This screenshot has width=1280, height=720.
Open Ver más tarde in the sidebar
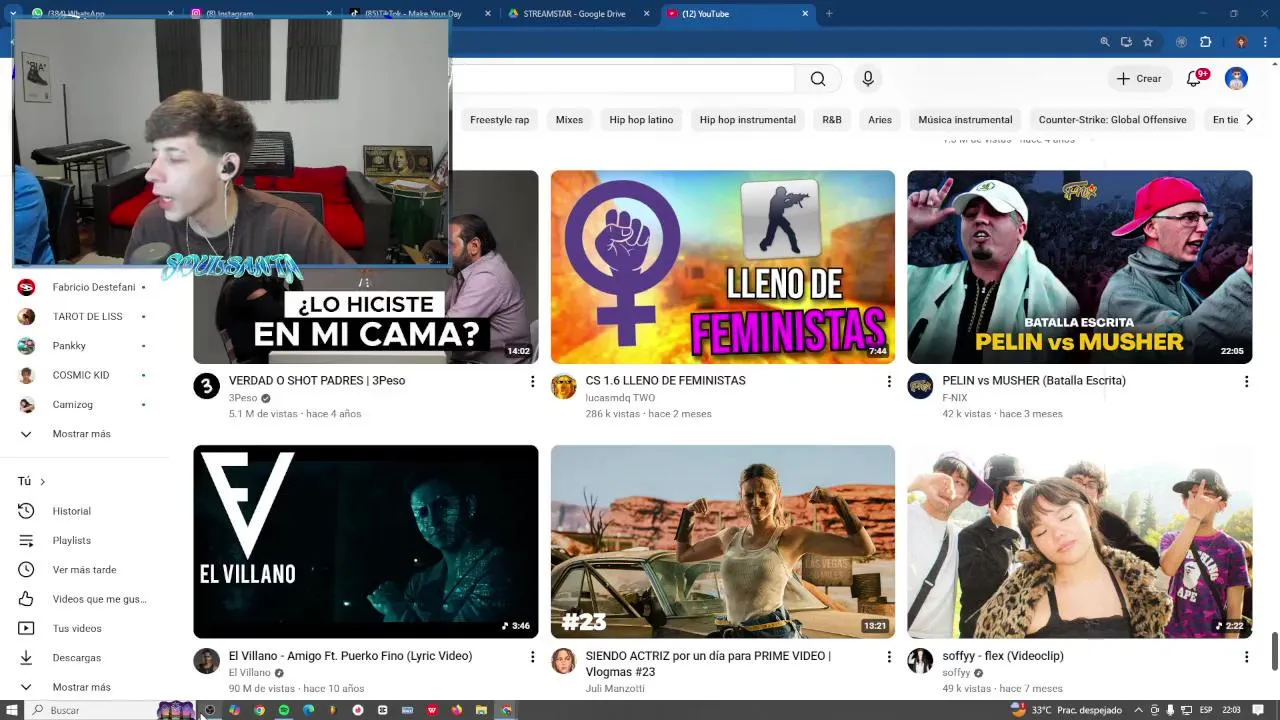[x=84, y=570]
